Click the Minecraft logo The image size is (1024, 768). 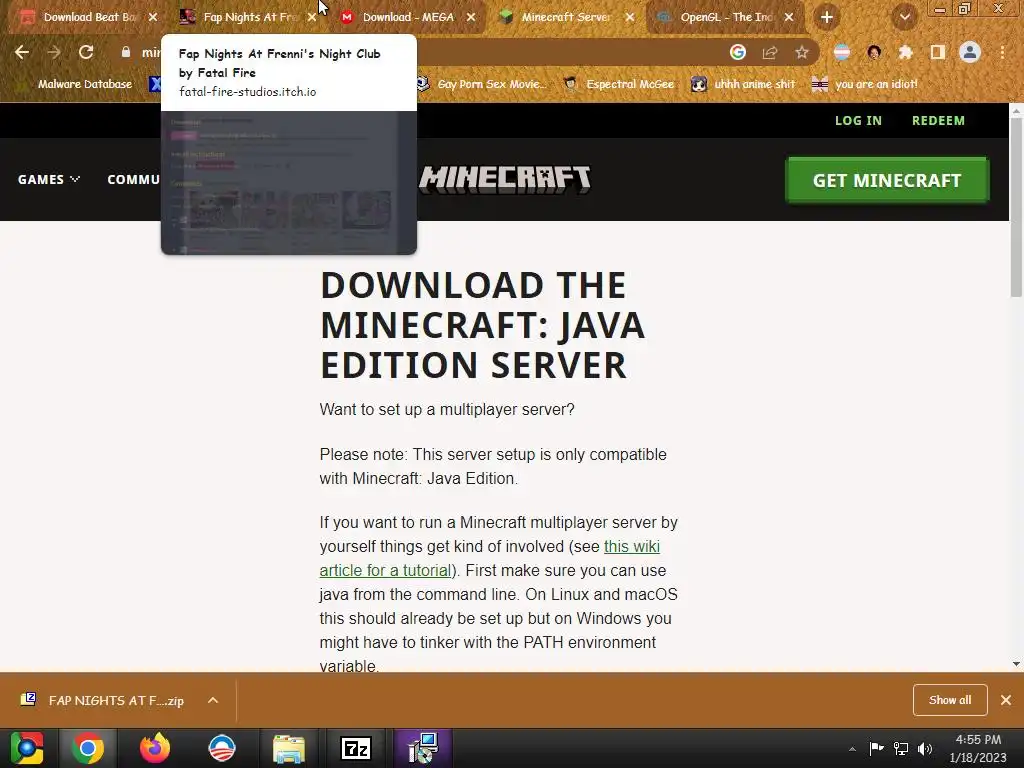click(x=505, y=179)
